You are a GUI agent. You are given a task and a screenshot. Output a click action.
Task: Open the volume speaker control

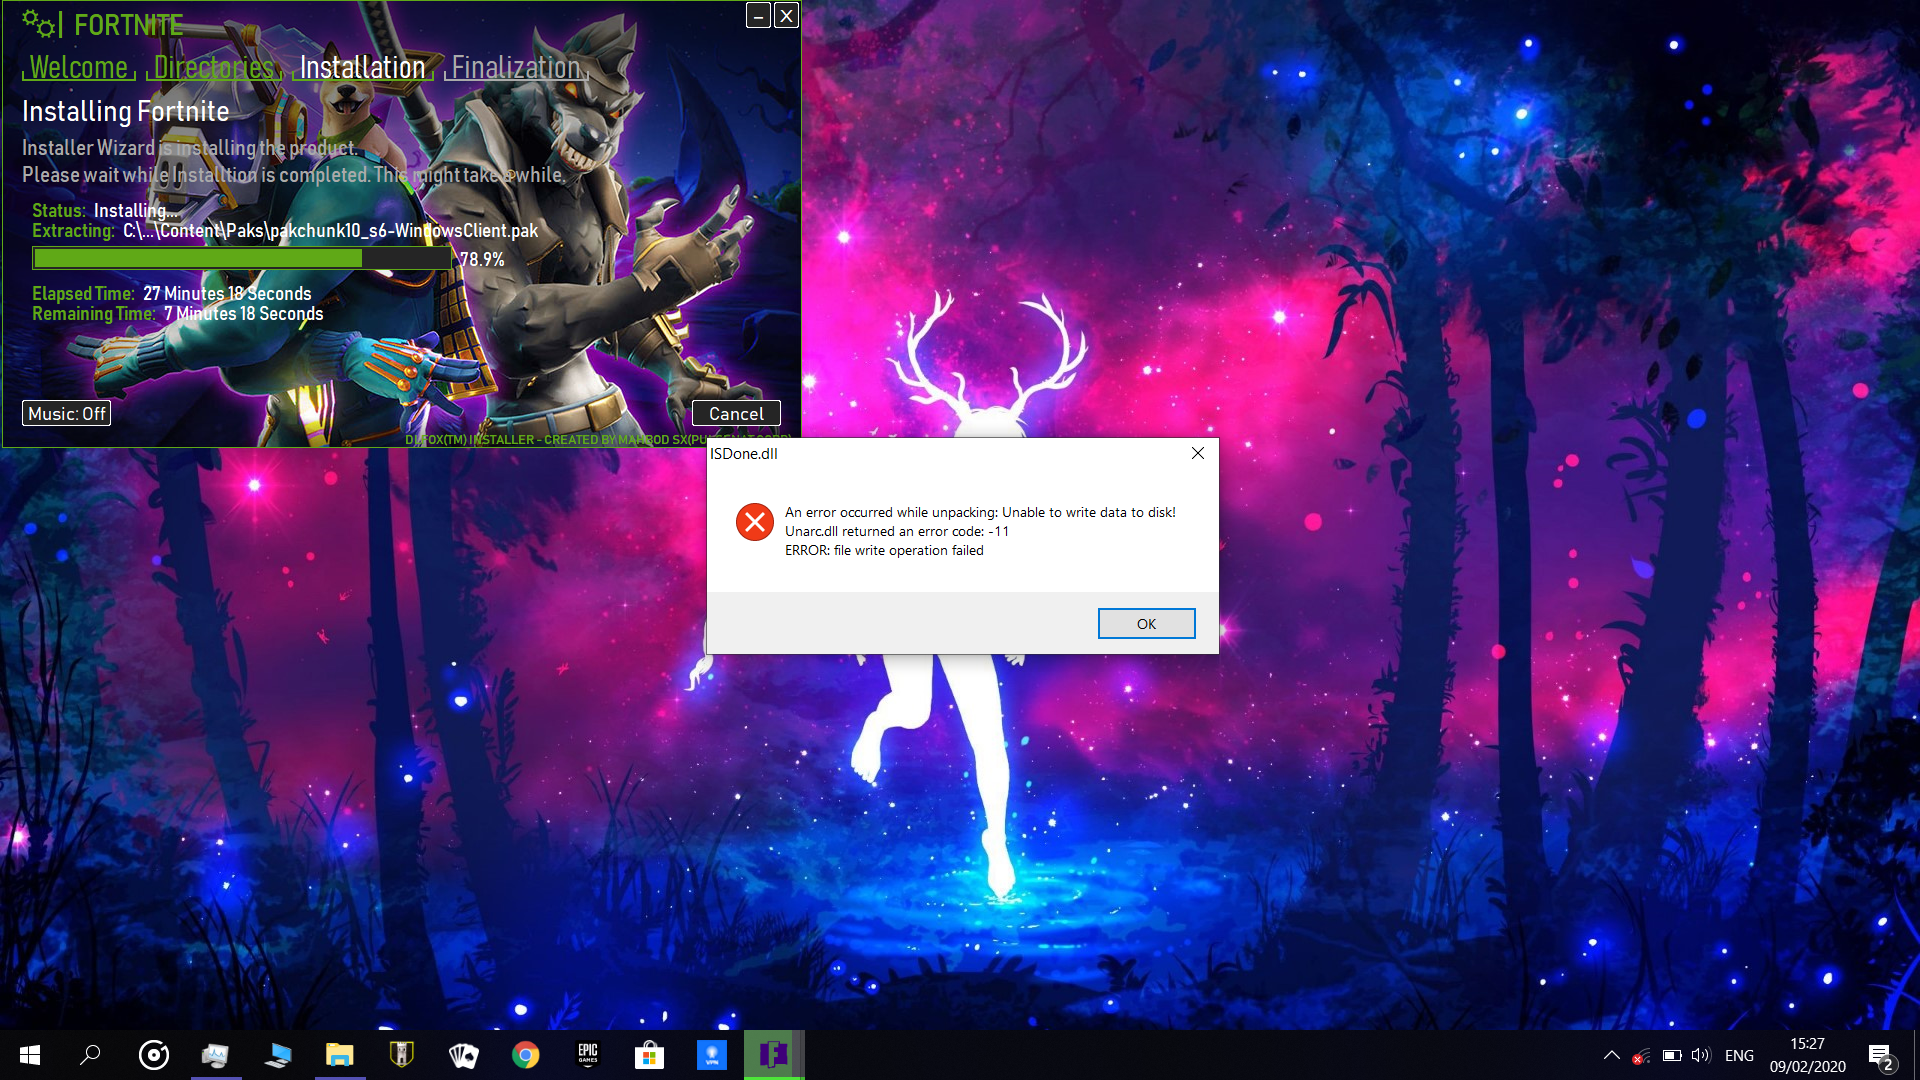click(x=1700, y=1055)
